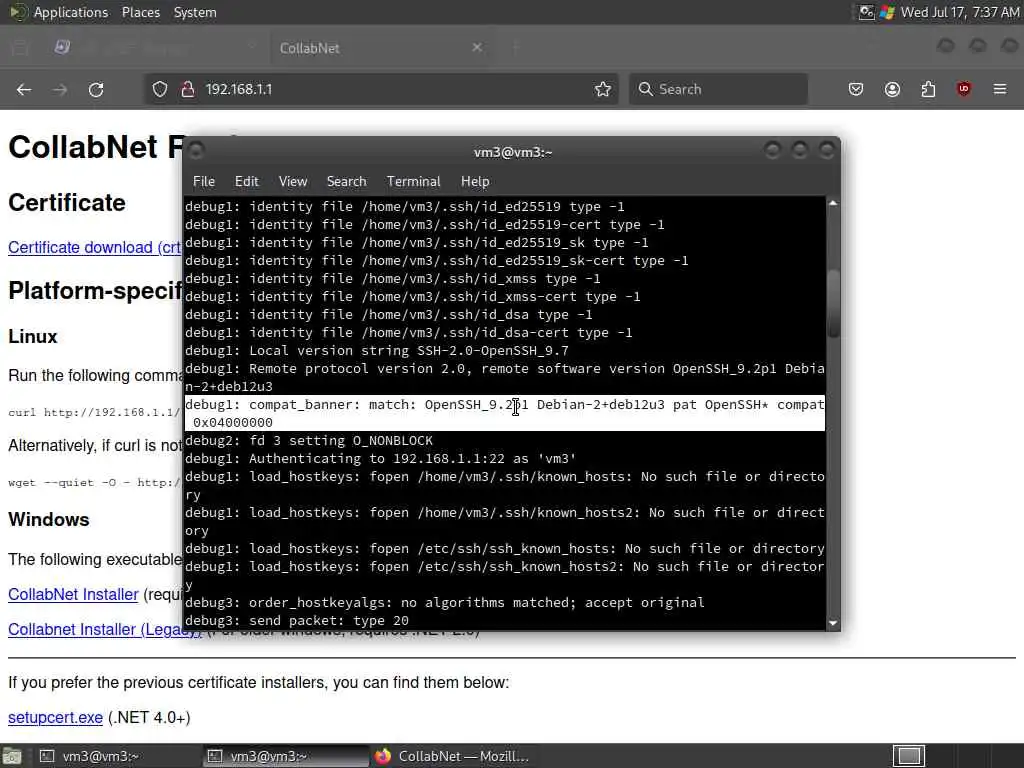Click the terminal scrollbar up arrow
The height and width of the screenshot is (768, 1024).
point(833,204)
